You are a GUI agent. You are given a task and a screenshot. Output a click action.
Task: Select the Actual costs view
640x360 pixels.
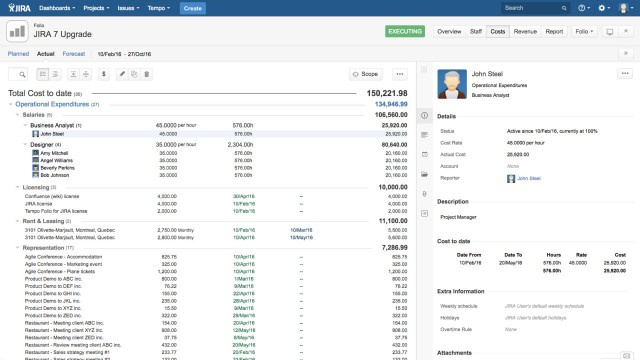tap(45, 54)
